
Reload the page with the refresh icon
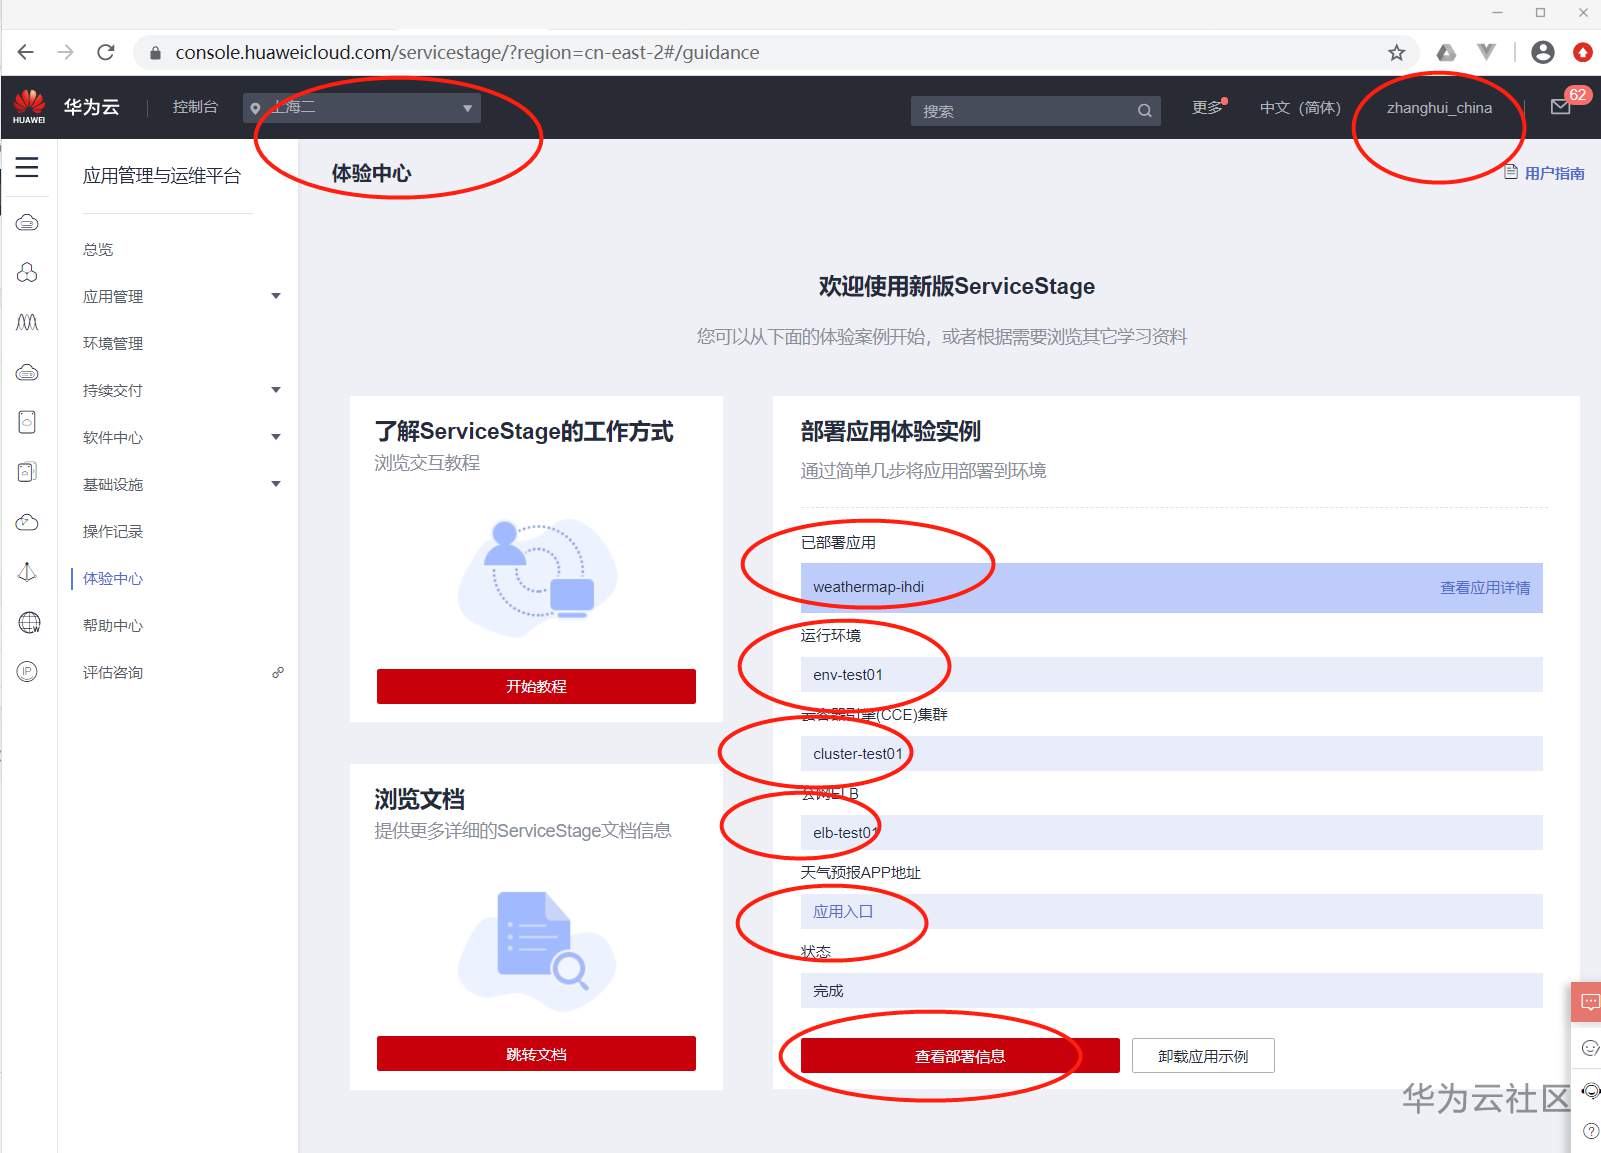[x=106, y=52]
